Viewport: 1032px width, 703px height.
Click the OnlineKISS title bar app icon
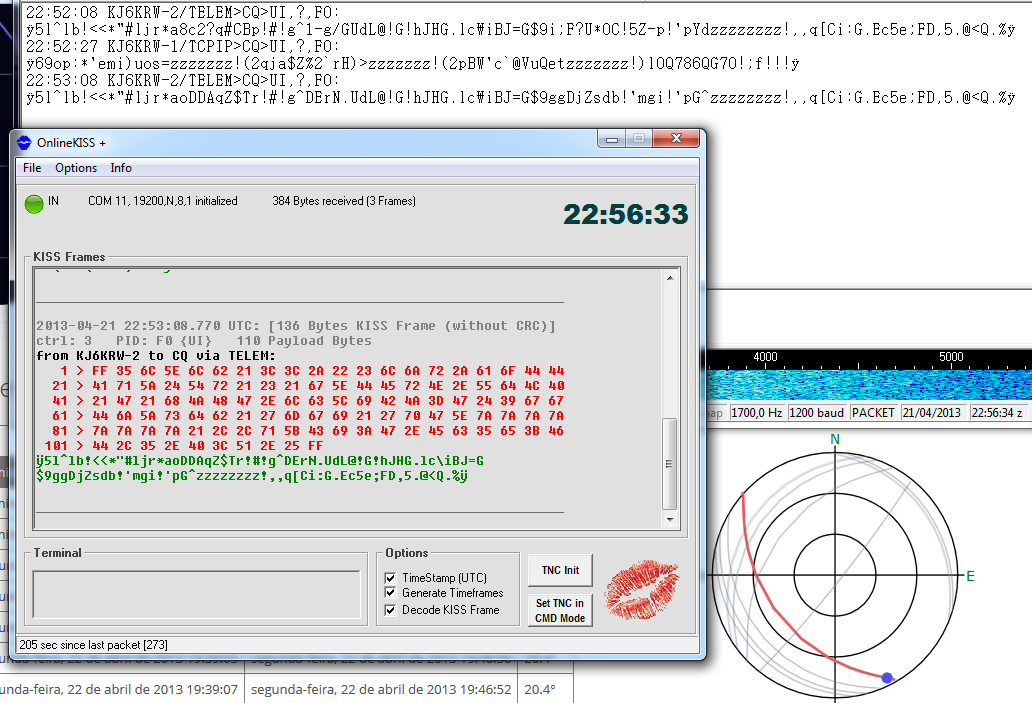[x=25, y=141]
